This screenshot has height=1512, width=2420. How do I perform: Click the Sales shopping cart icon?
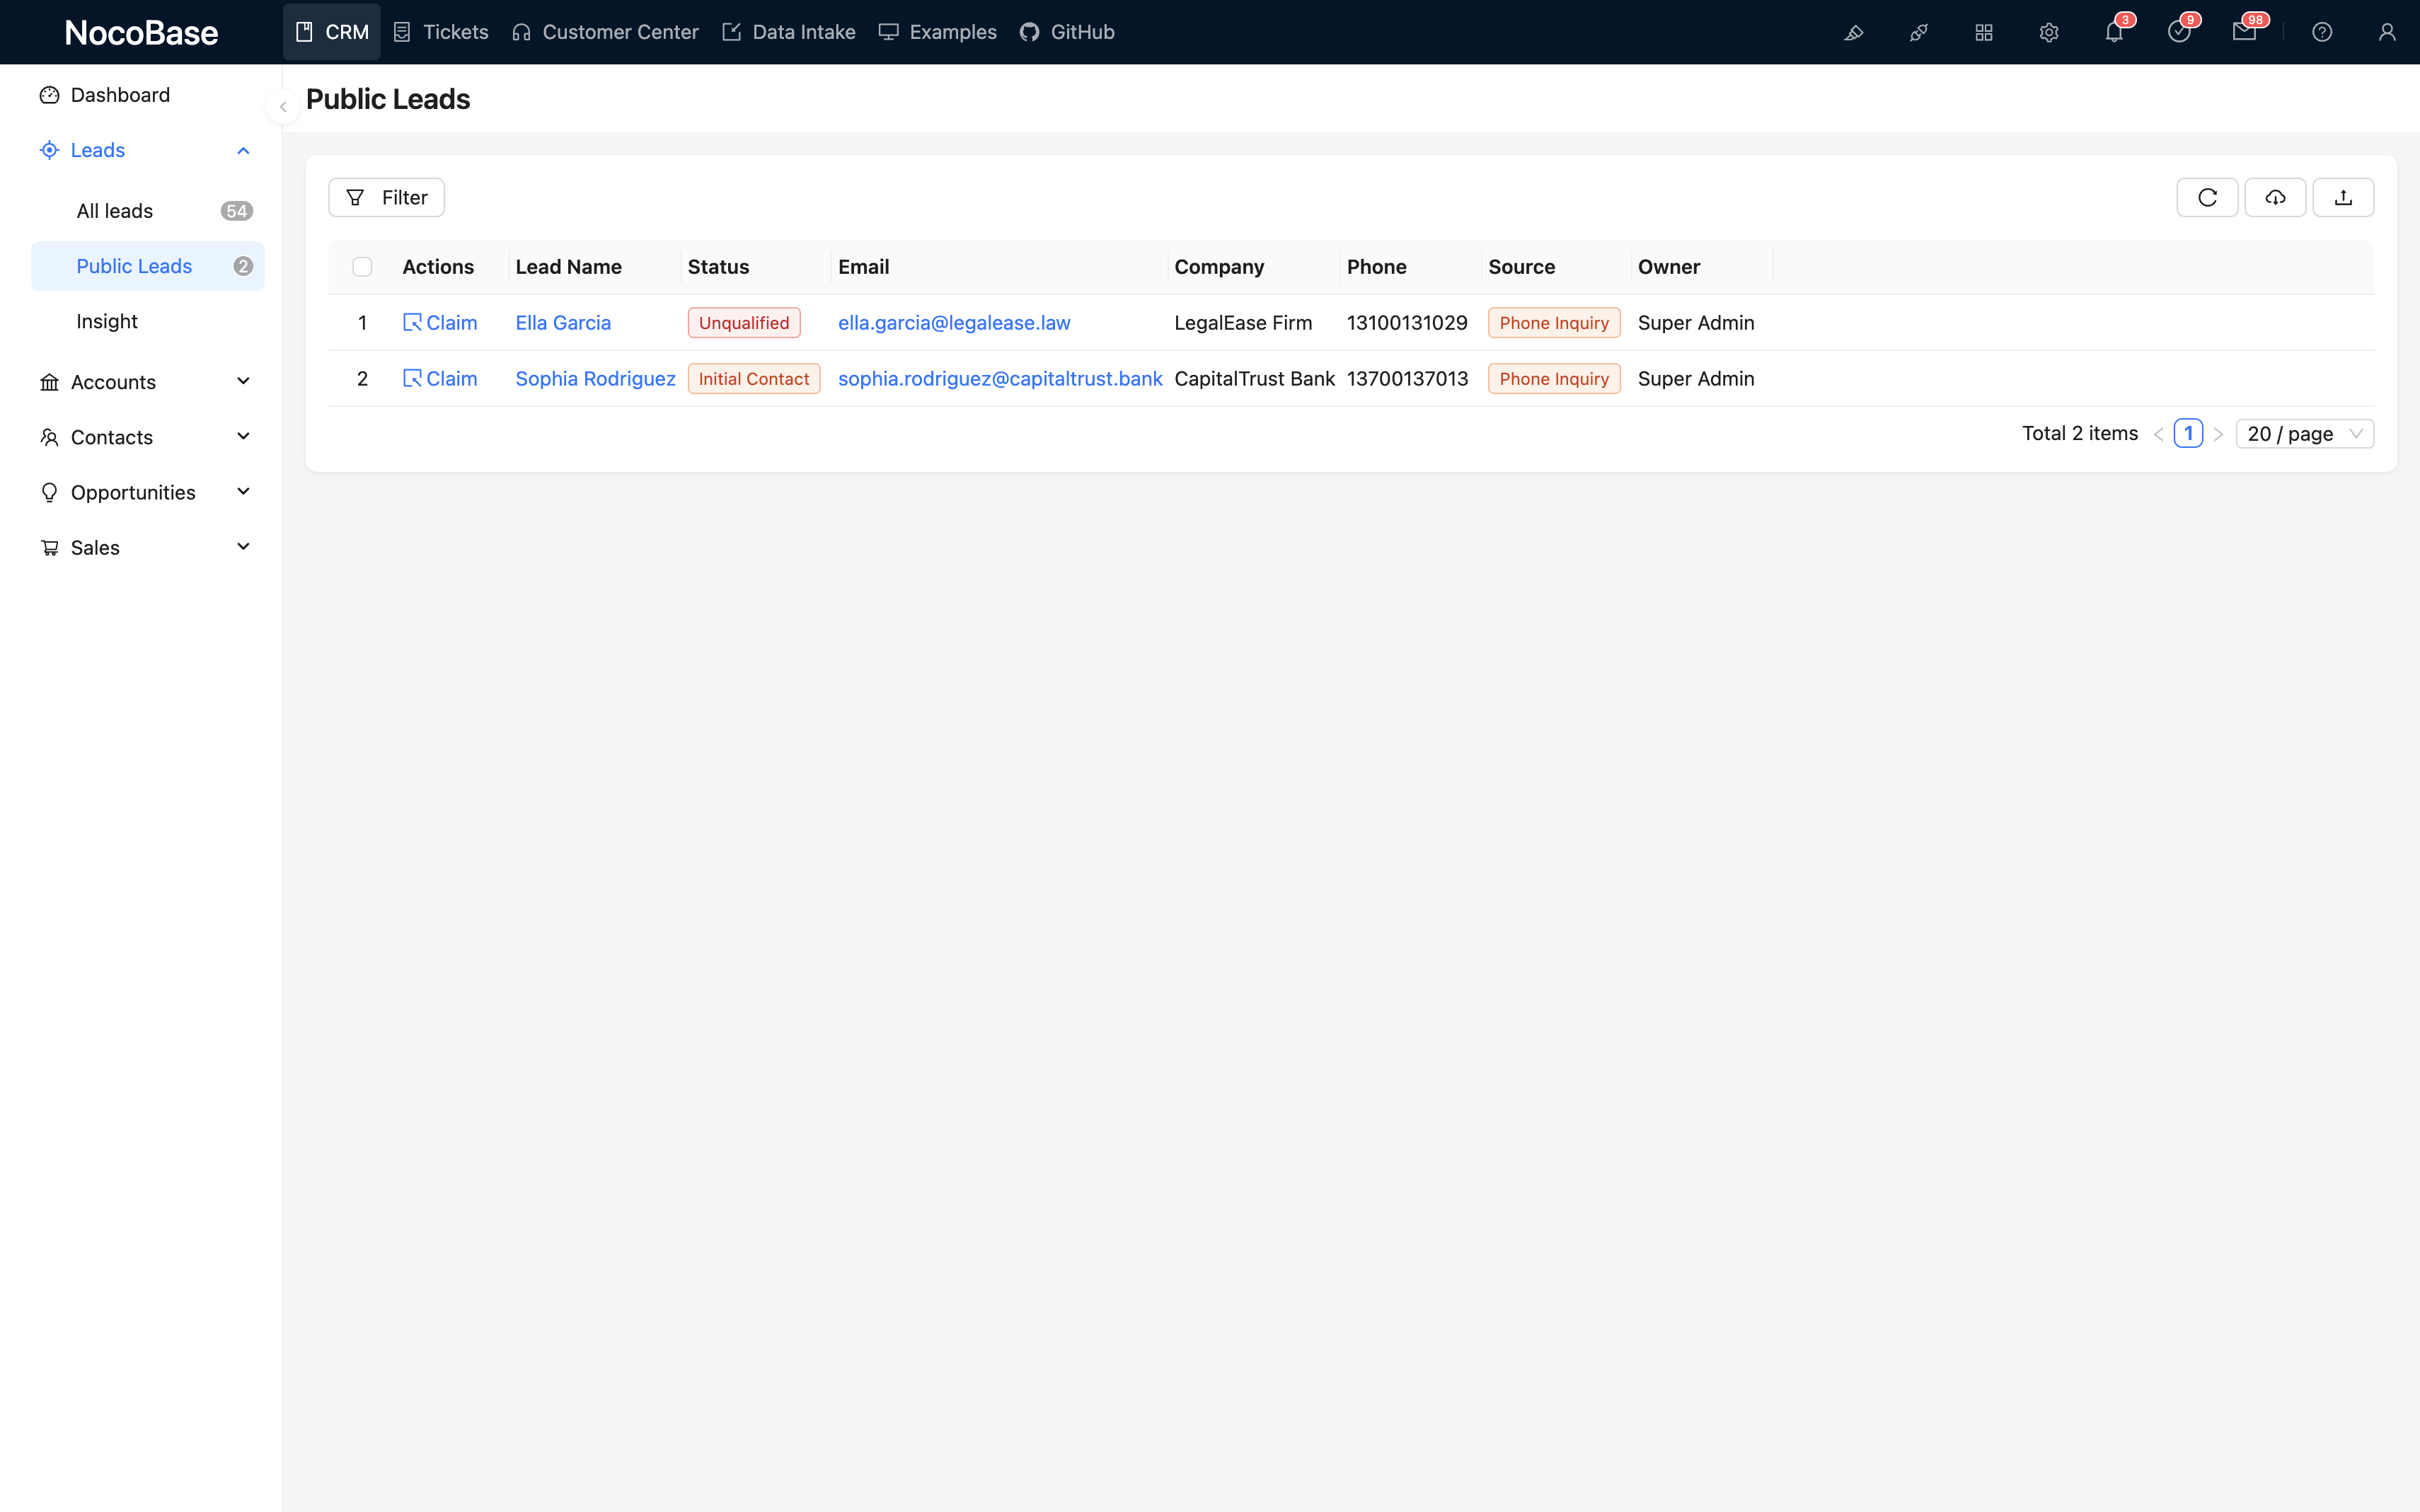(49, 548)
